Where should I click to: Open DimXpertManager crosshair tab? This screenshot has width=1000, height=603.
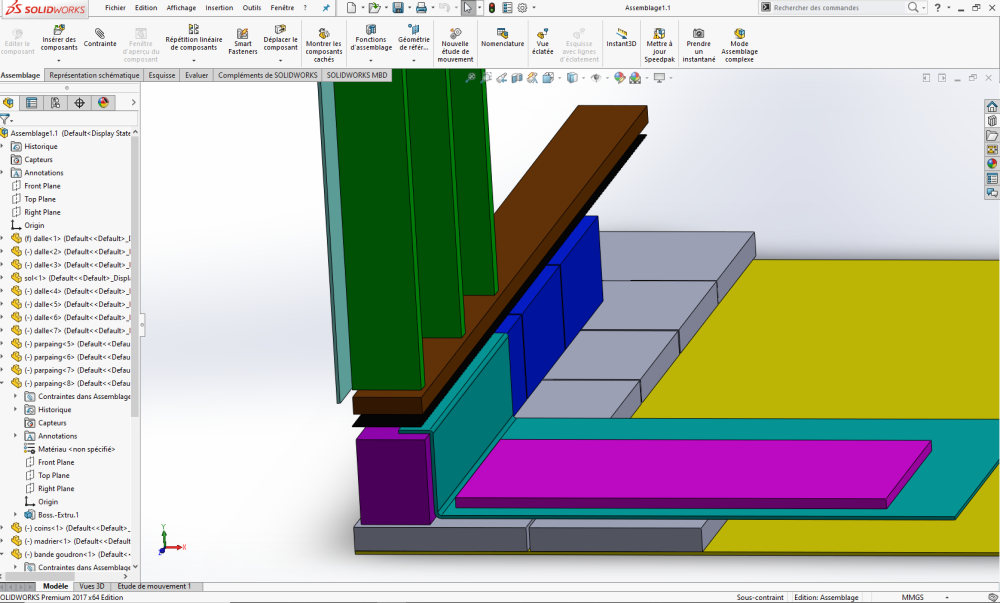coord(79,103)
